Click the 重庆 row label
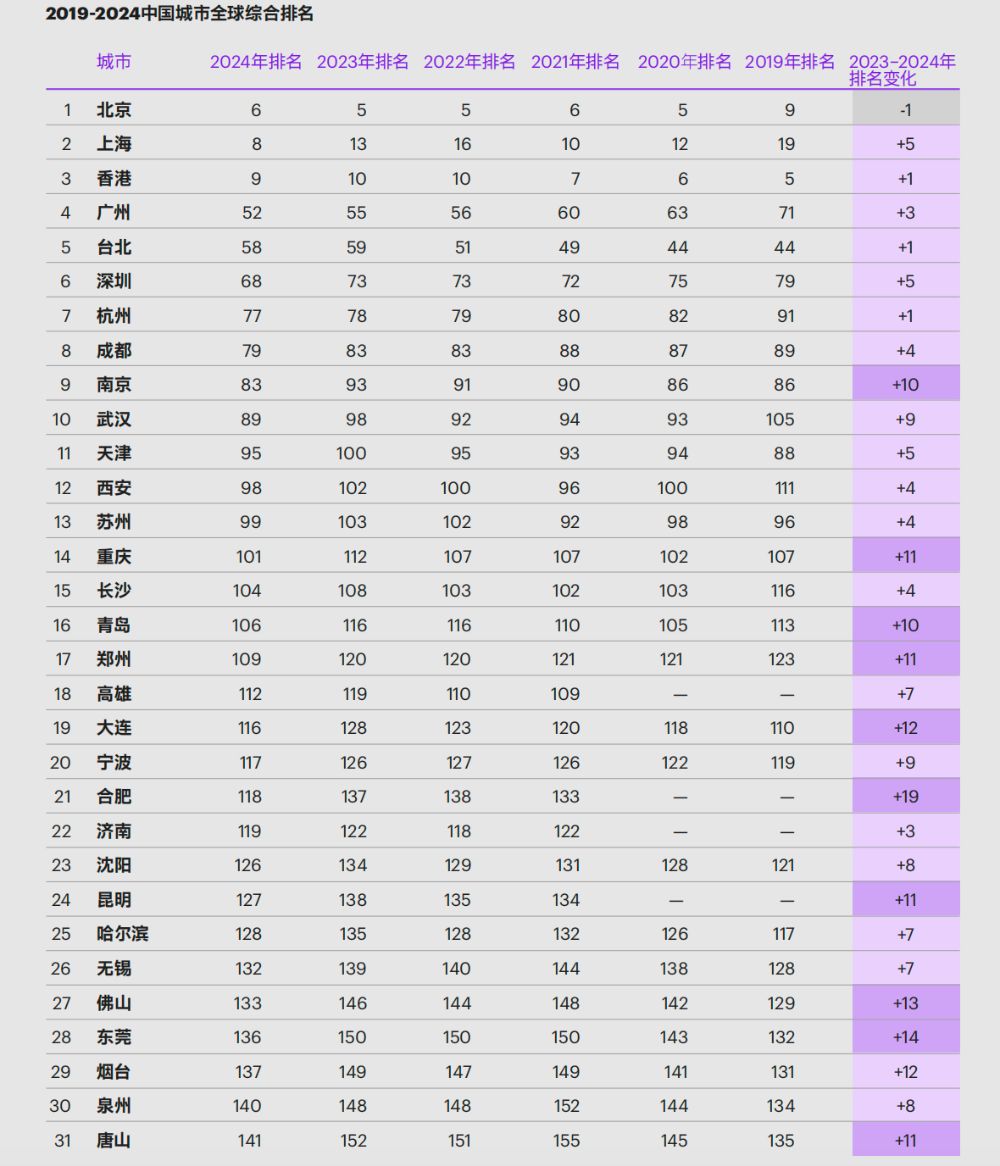1000x1166 pixels. coord(114,556)
